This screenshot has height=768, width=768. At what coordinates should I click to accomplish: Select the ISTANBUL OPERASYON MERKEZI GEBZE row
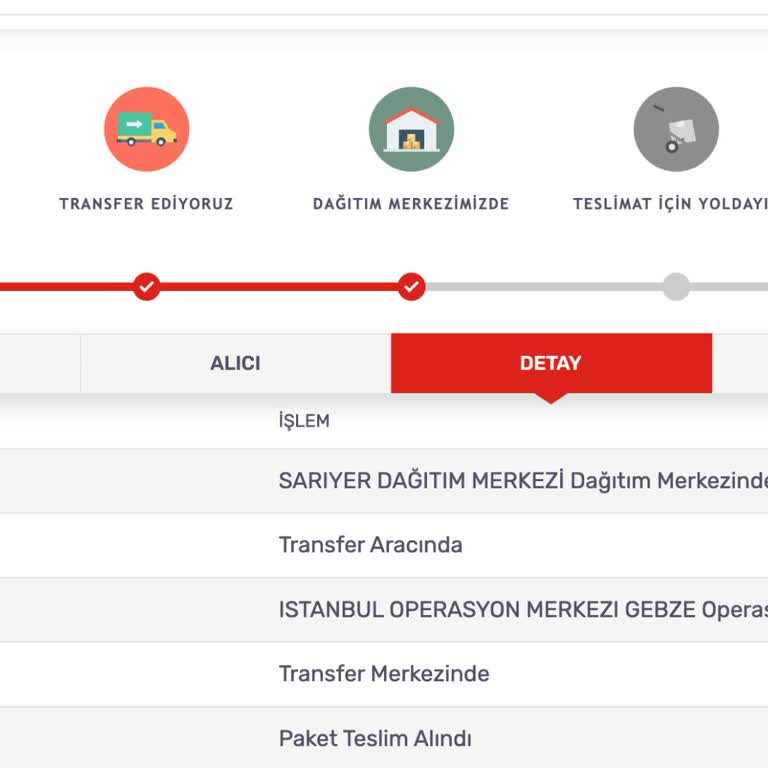coord(384,610)
